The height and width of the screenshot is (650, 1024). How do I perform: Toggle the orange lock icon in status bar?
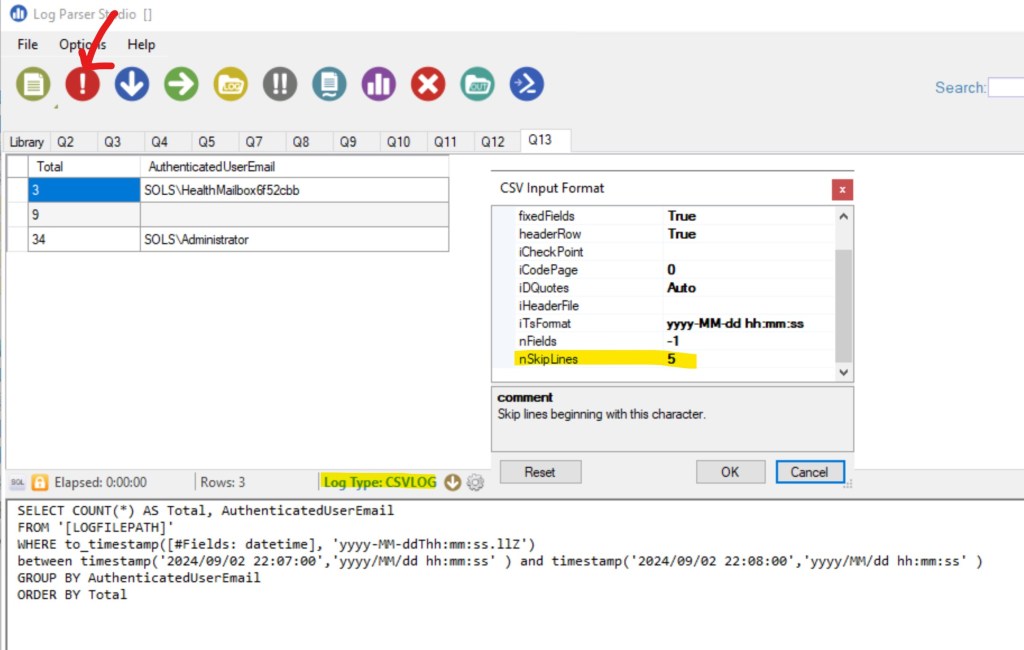[40, 482]
